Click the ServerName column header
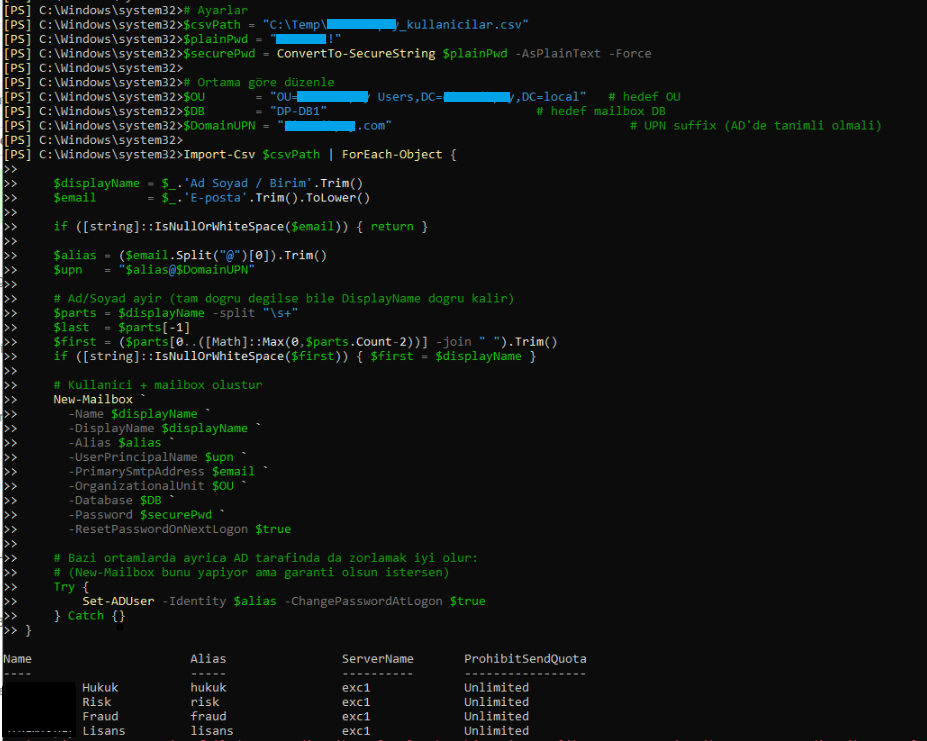This screenshot has width=927, height=741. click(x=377, y=659)
